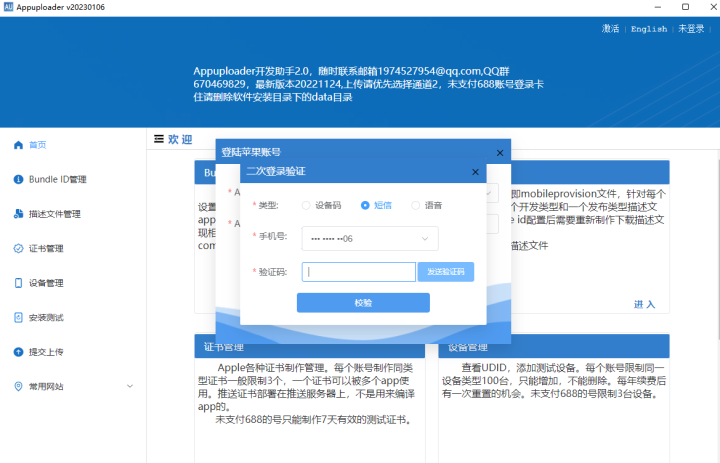
Task: Click the 提交上传 upload icon
Action: [x=18, y=352]
